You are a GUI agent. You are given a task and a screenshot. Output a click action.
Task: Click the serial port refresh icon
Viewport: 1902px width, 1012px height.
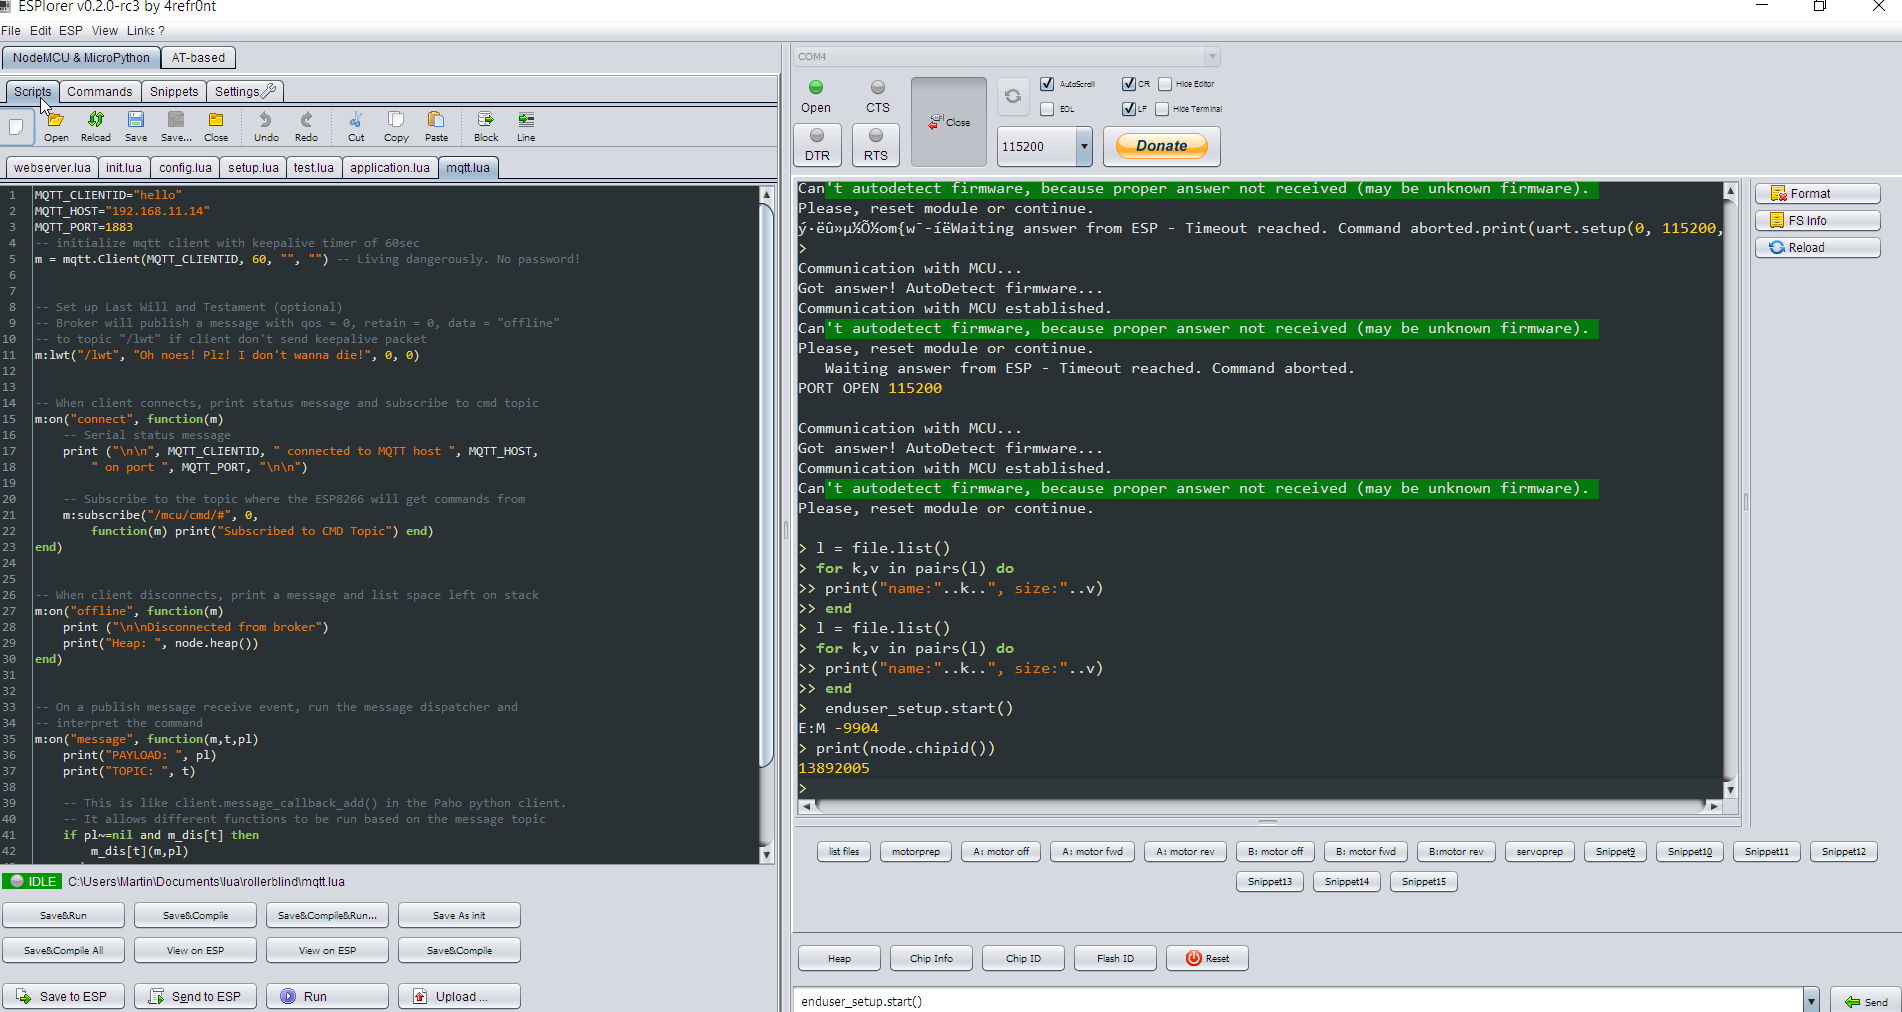tap(1013, 96)
